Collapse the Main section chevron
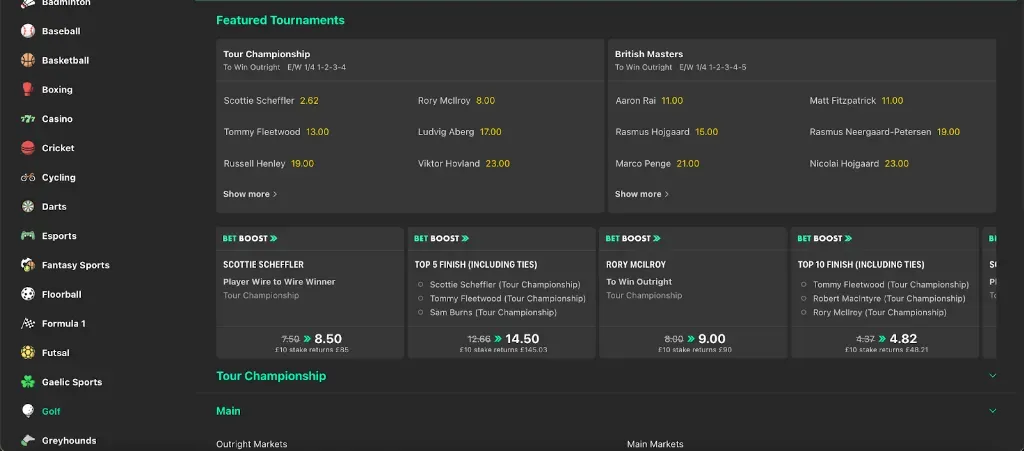Viewport: 1024px width, 451px height. (x=992, y=411)
